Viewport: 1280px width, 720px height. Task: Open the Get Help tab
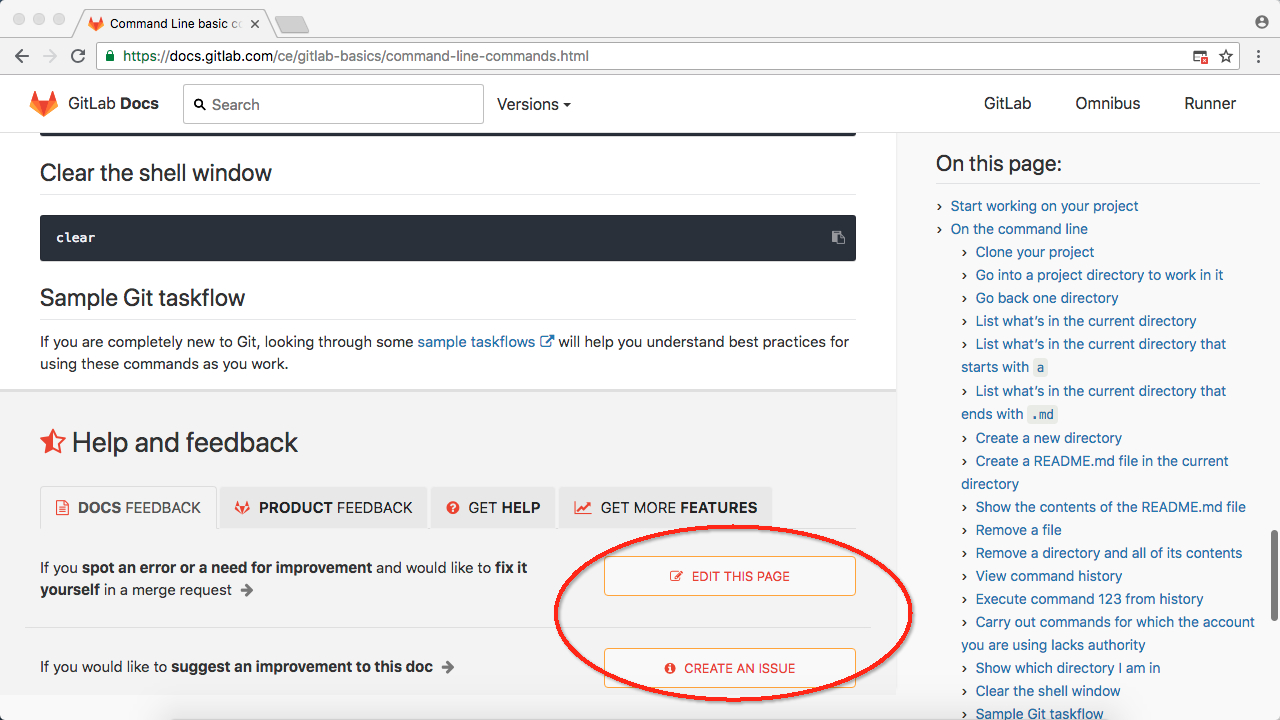coord(493,507)
